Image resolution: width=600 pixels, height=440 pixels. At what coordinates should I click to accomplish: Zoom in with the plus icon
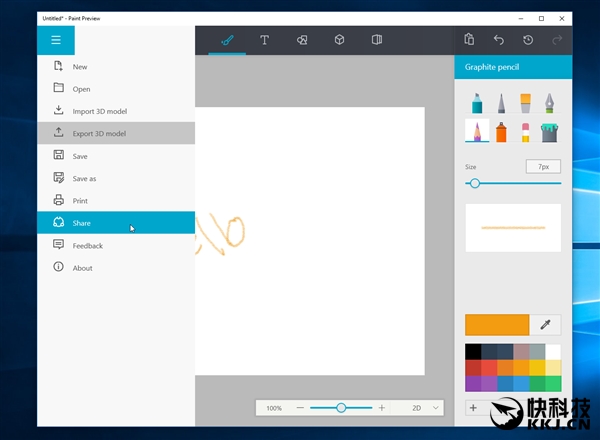pos(382,408)
